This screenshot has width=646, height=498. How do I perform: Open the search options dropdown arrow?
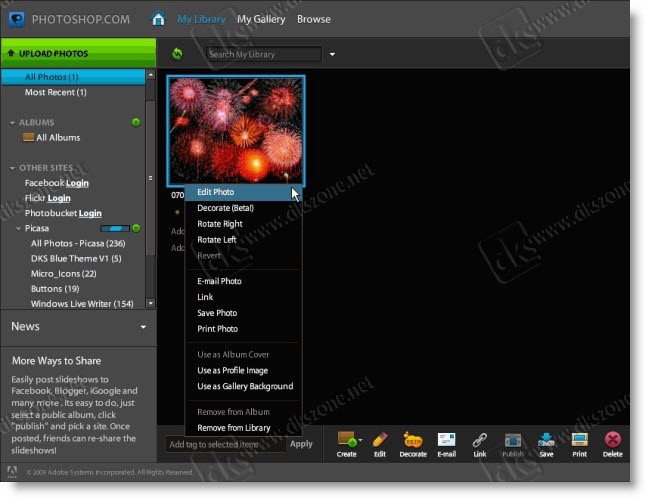332,54
